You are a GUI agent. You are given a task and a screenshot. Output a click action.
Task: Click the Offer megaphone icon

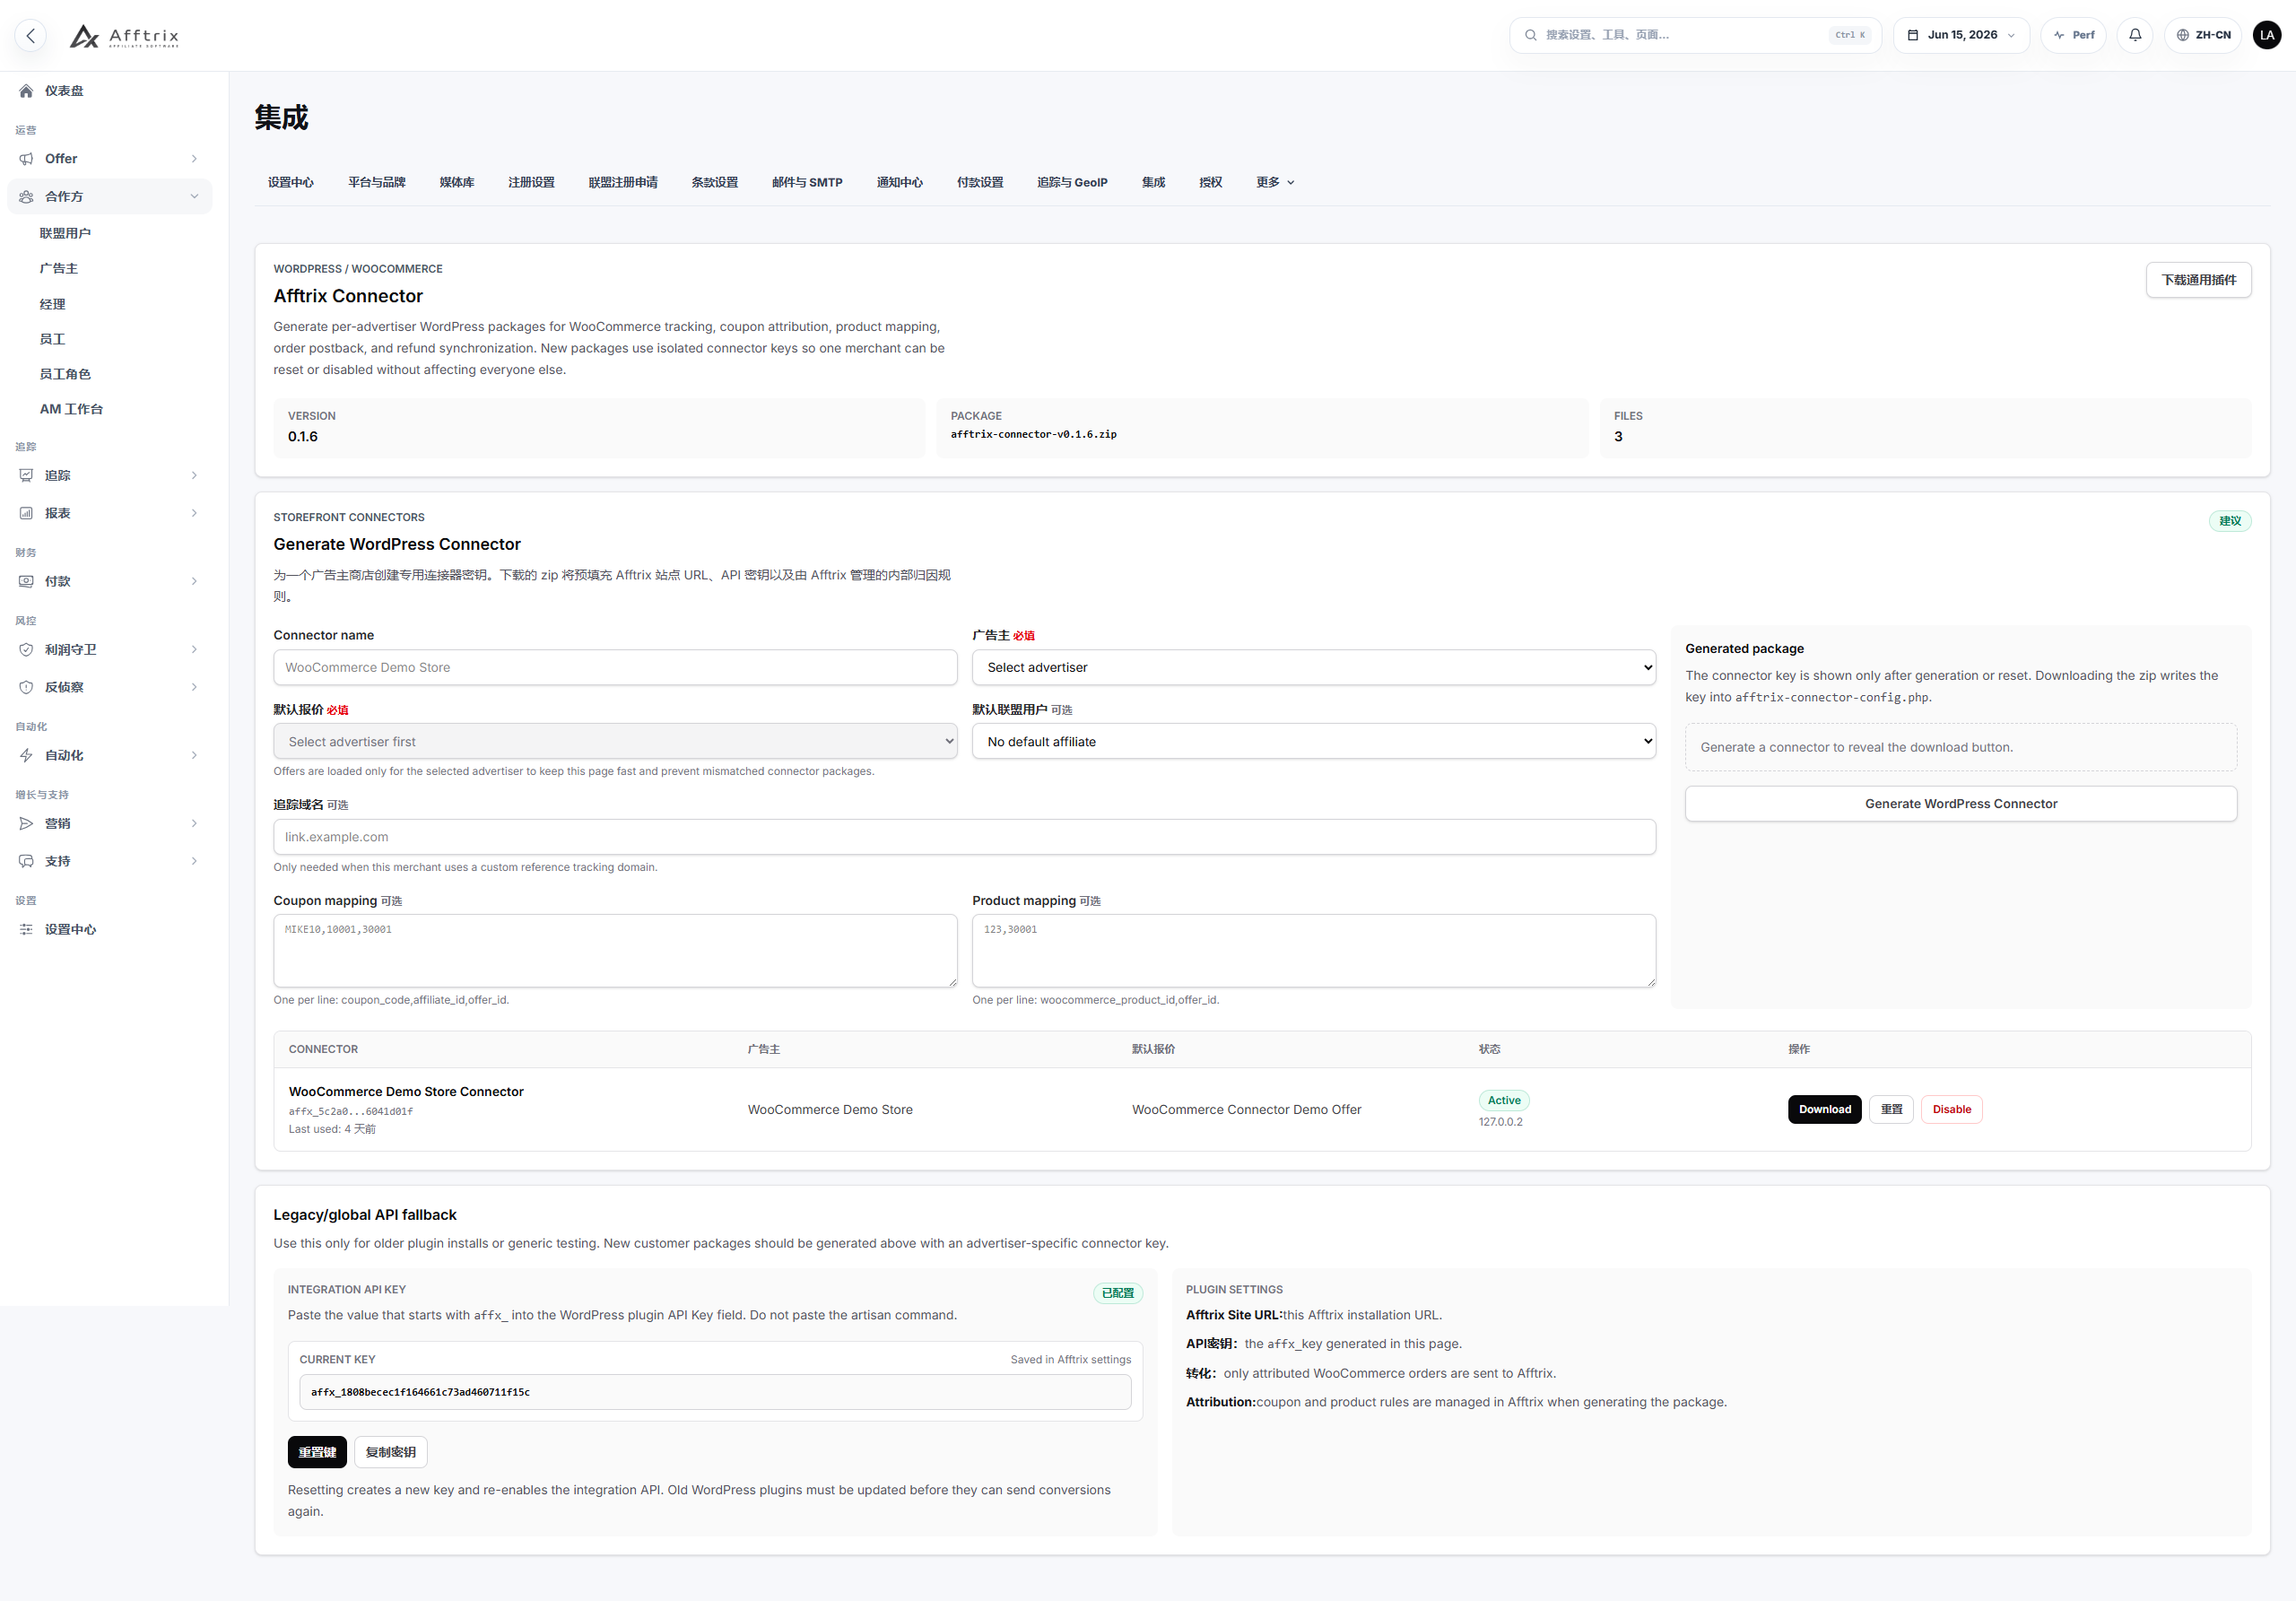[x=26, y=159]
